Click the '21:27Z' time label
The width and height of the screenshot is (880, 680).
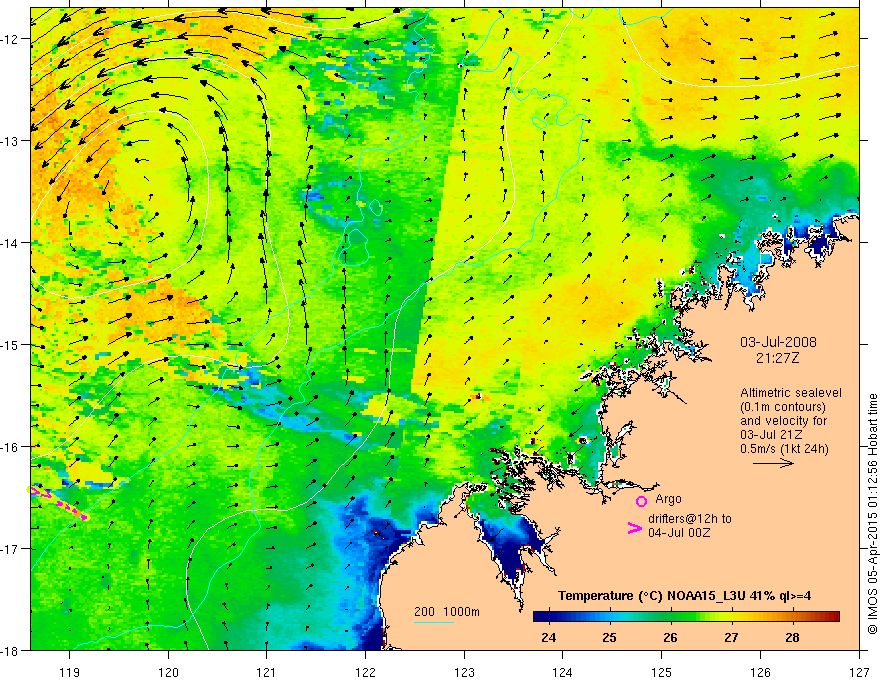click(777, 357)
